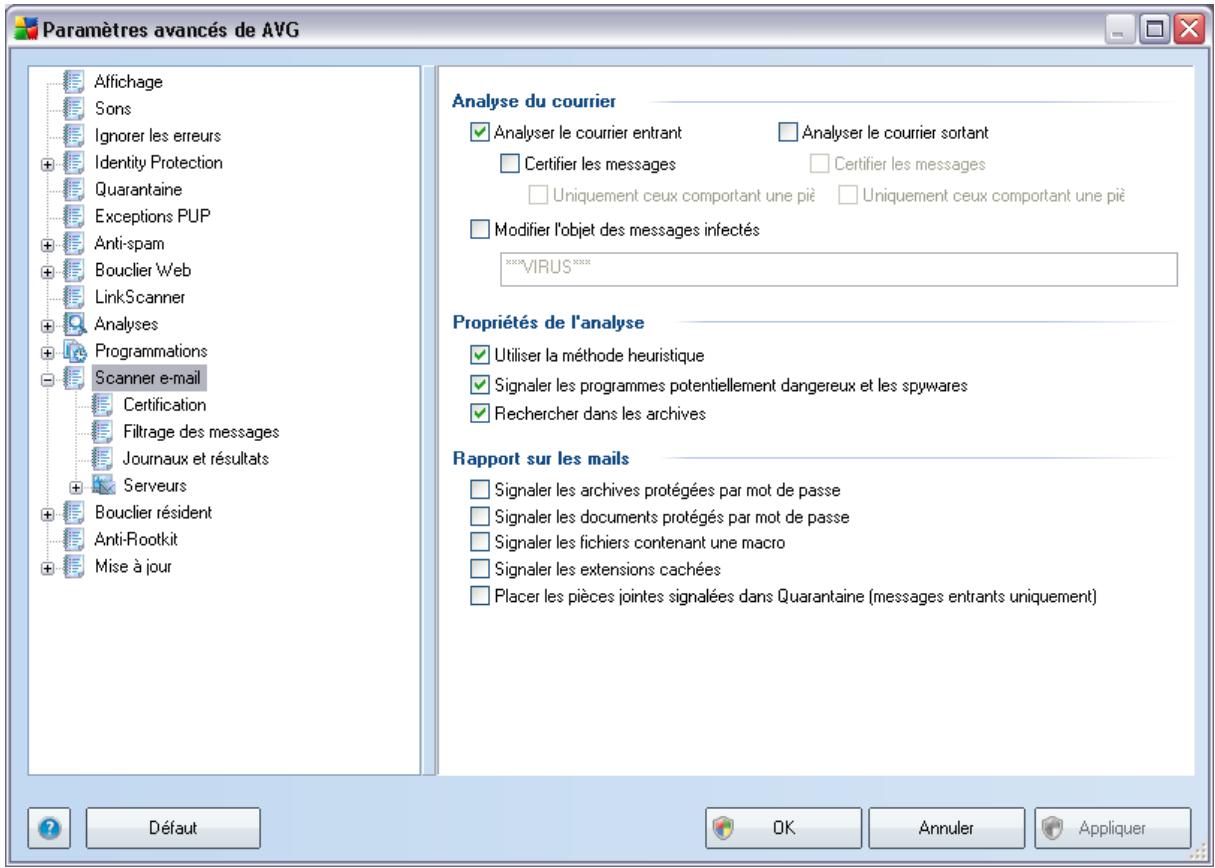Enable Signaler les extensions cachées
Screen dimensions: 1215x868
coord(478,571)
